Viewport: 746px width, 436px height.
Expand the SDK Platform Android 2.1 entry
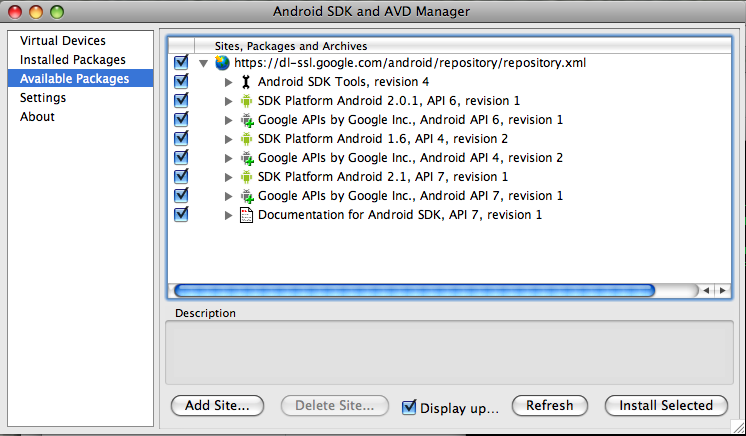point(228,178)
